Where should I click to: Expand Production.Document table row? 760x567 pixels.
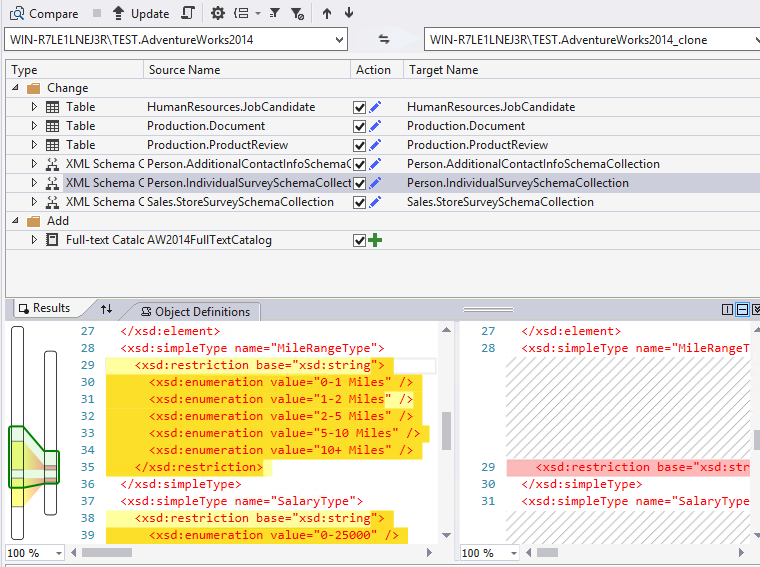[34, 126]
